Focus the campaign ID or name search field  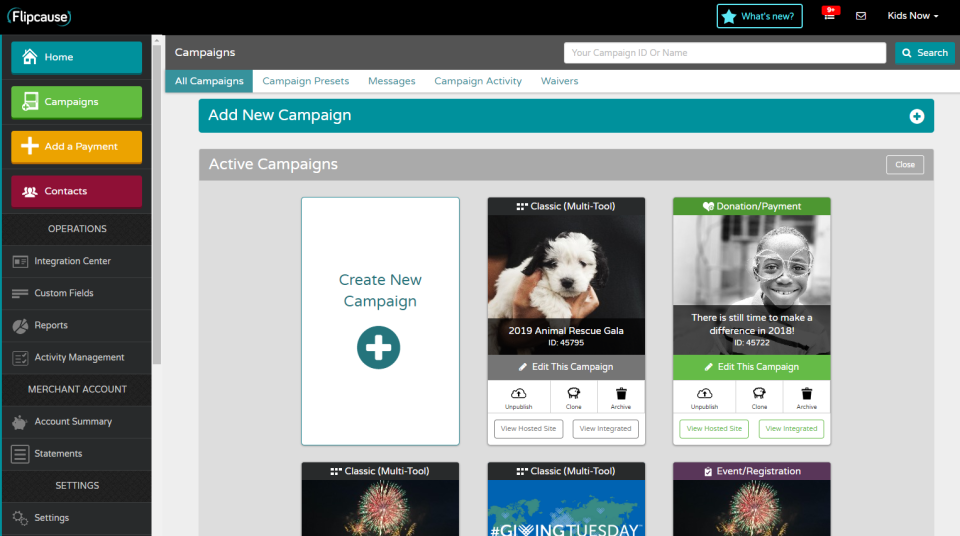pos(724,53)
